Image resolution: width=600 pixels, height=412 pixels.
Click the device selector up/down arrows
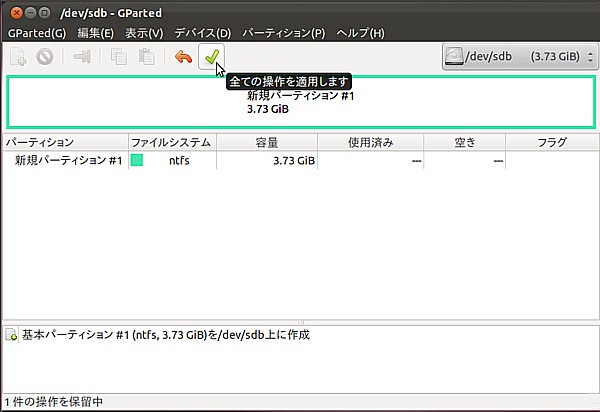tap(590, 57)
